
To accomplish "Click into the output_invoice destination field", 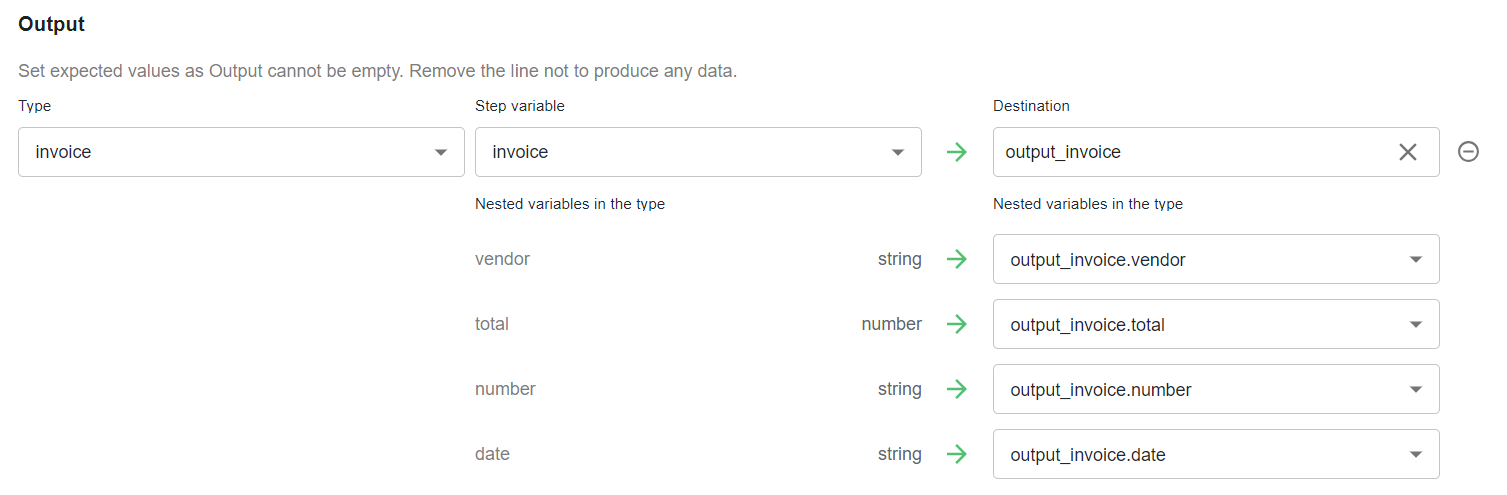I will point(1190,152).
